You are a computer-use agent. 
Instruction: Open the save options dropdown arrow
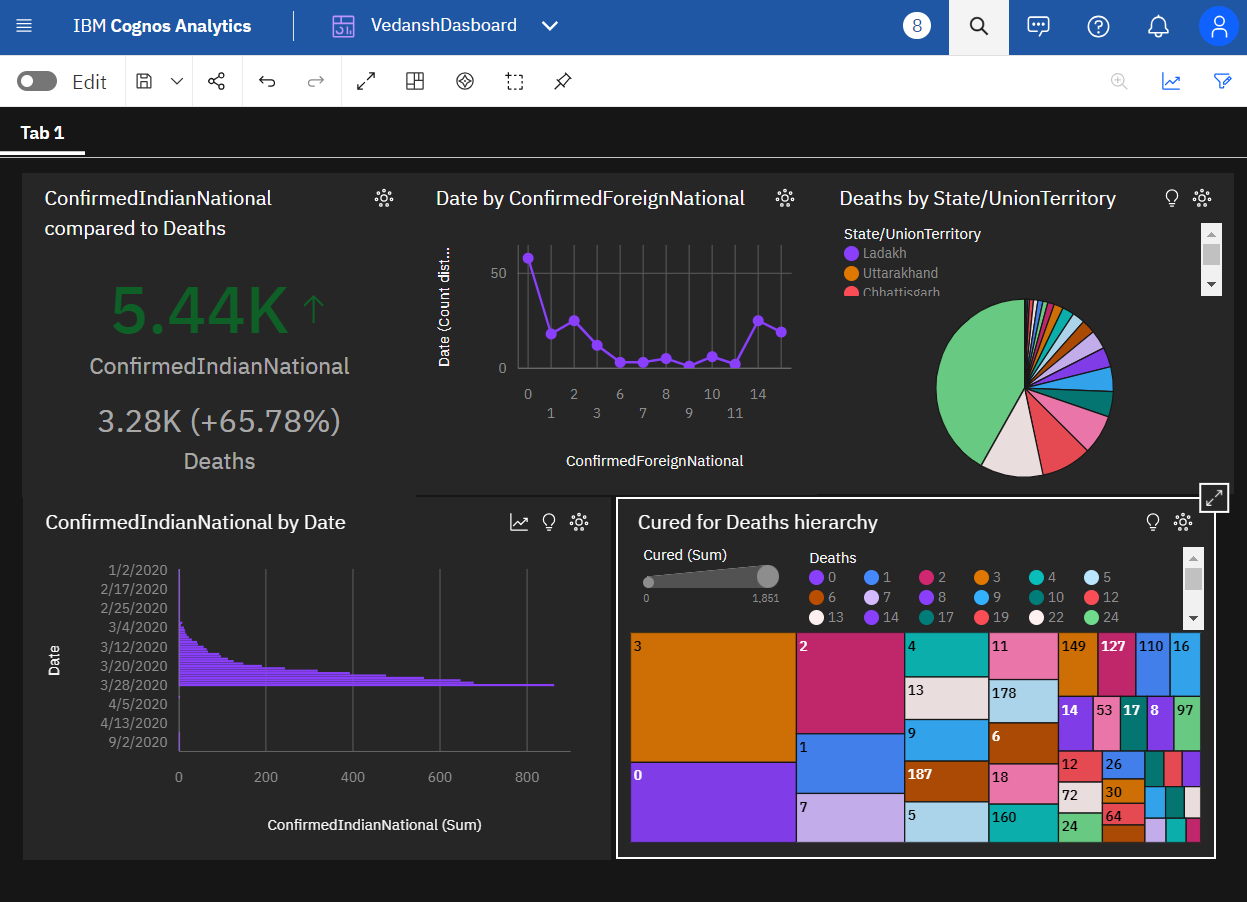pyautogui.click(x=177, y=82)
